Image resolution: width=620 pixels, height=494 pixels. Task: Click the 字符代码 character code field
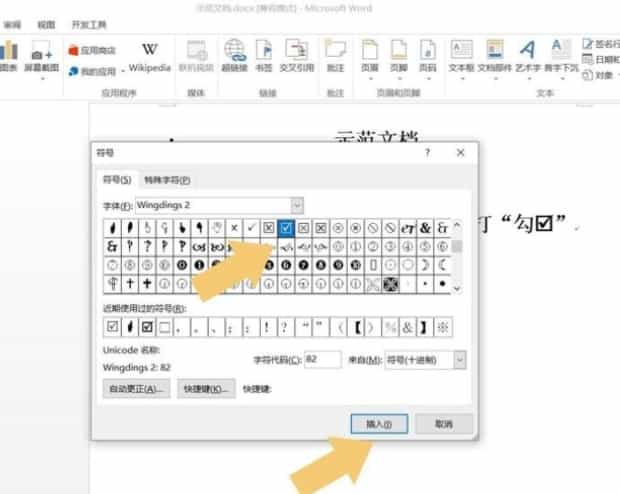click(322, 359)
